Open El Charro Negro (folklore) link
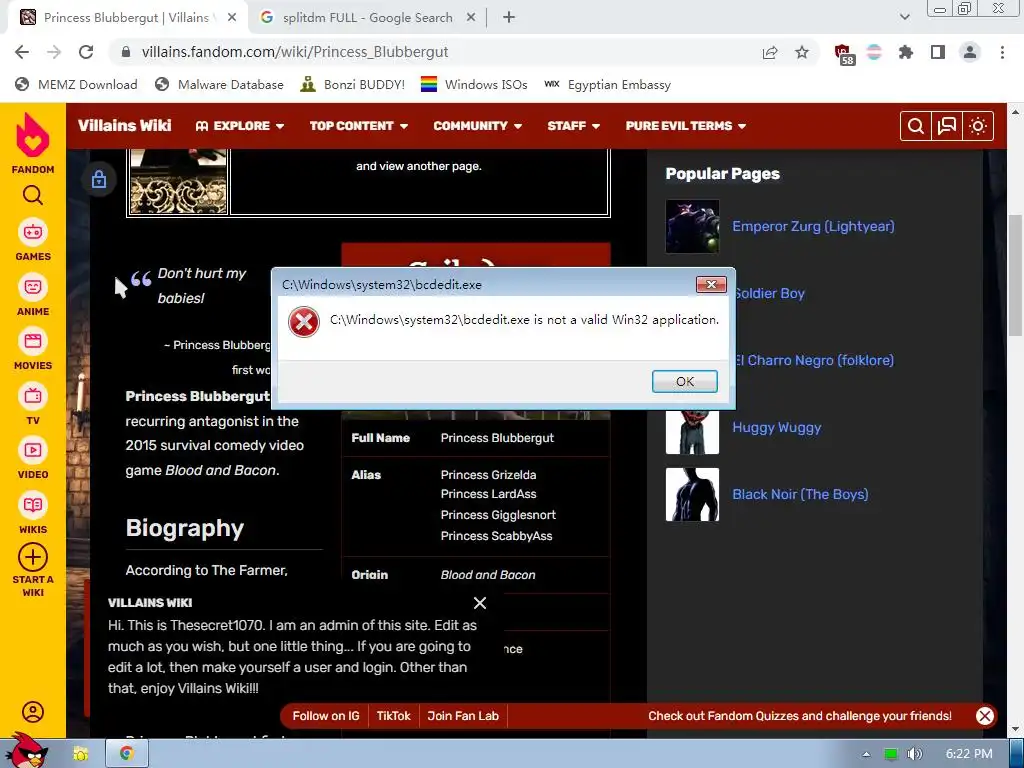 [x=814, y=360]
